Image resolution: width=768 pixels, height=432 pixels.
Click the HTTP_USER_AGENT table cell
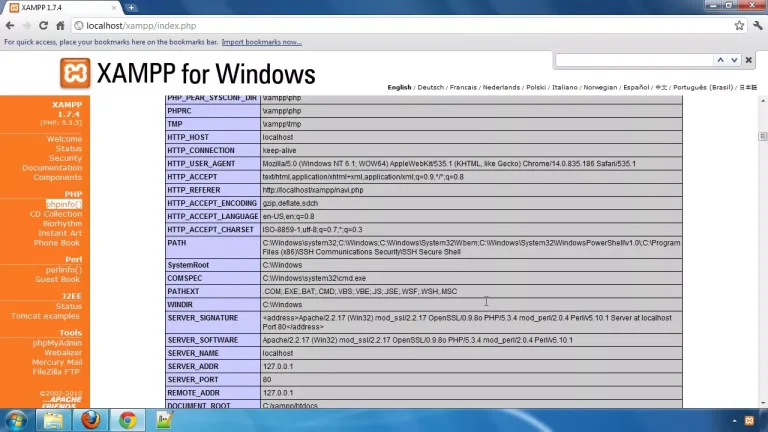212,164
